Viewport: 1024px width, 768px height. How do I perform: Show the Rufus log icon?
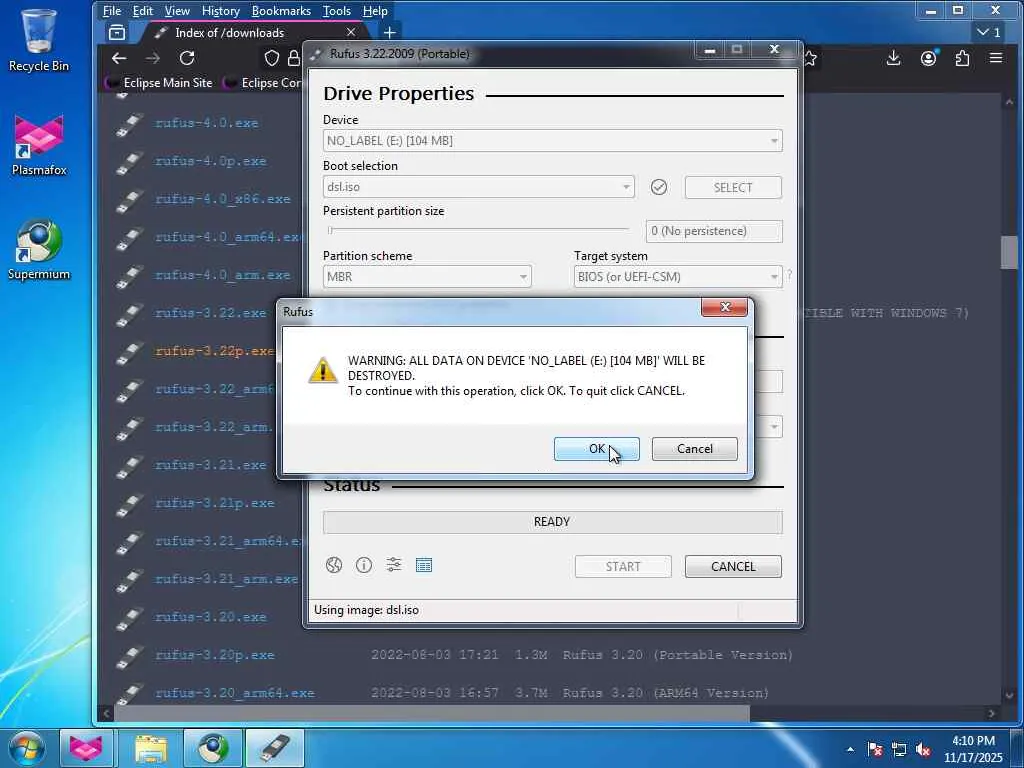pyautogui.click(x=424, y=565)
